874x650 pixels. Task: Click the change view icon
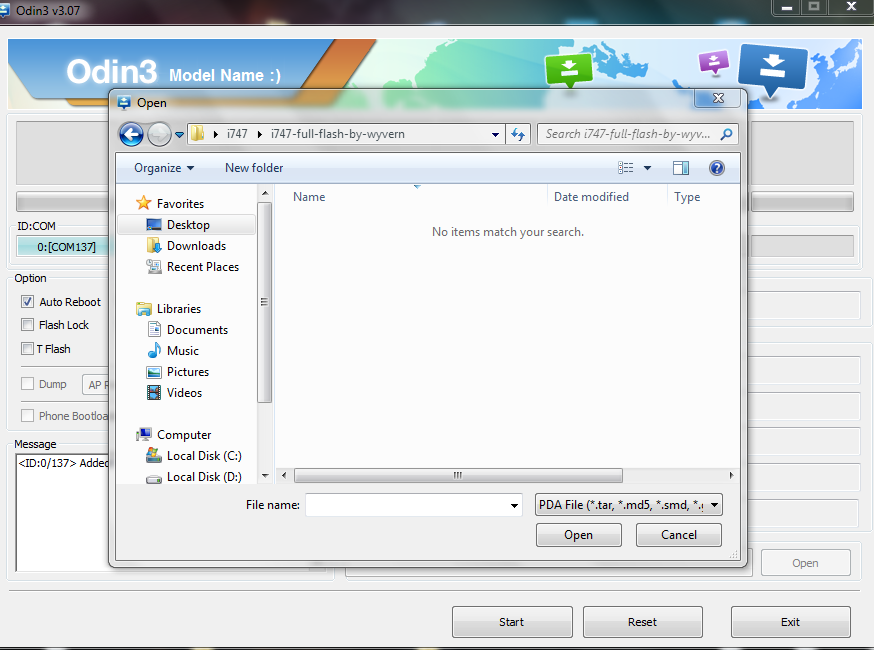tap(625, 168)
